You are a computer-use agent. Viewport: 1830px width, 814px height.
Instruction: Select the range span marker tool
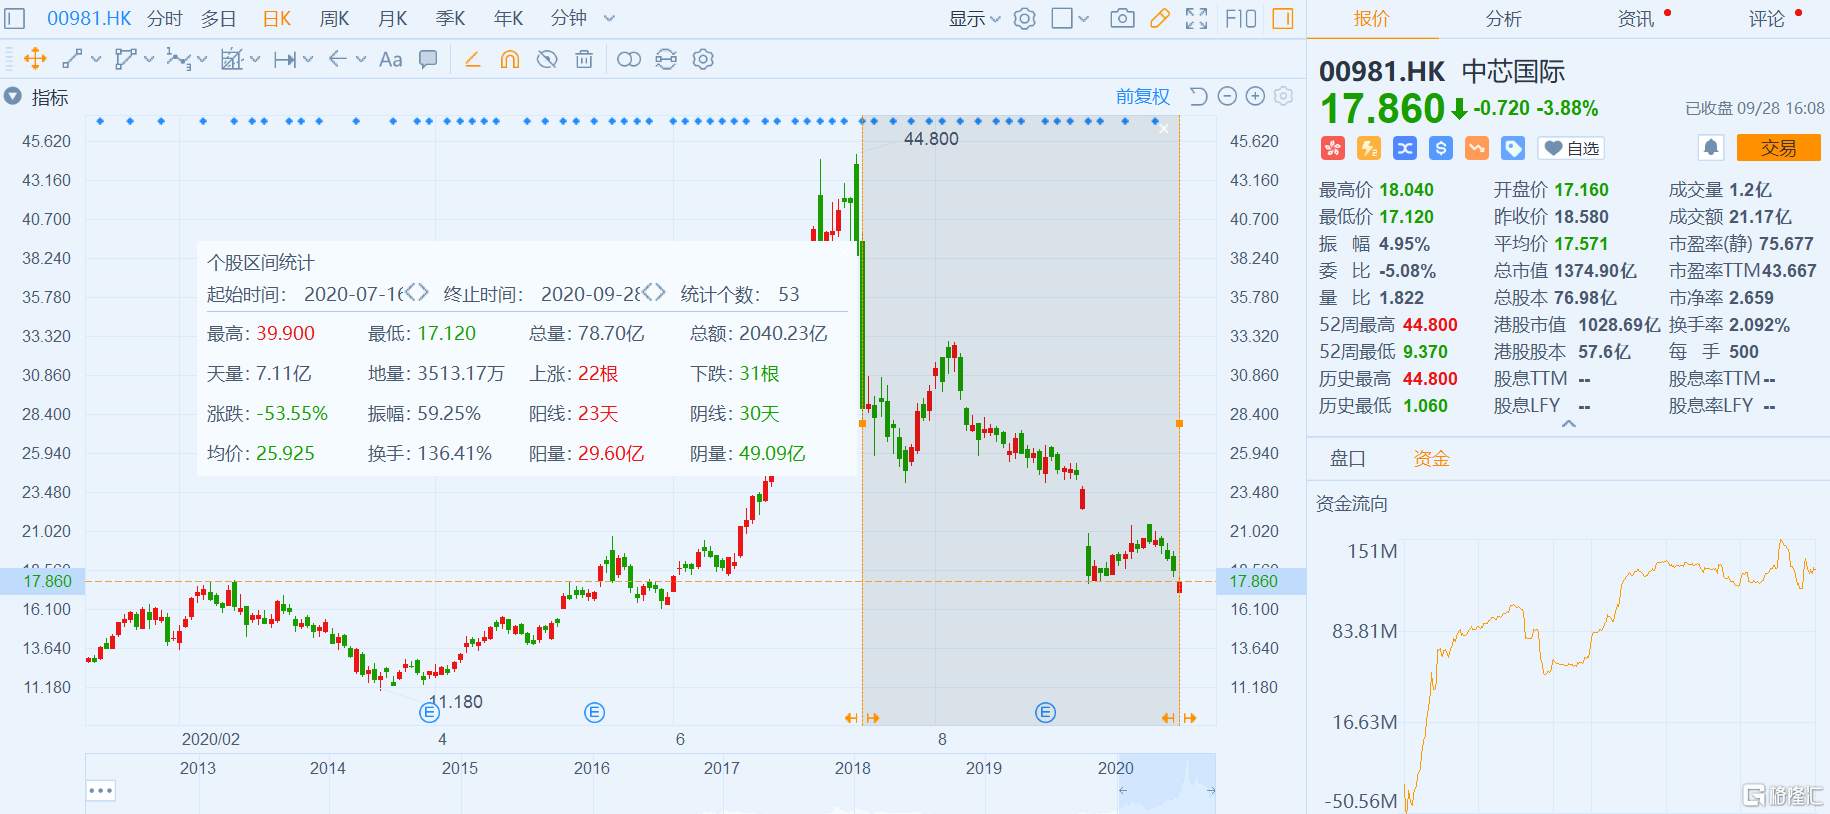[x=285, y=59]
